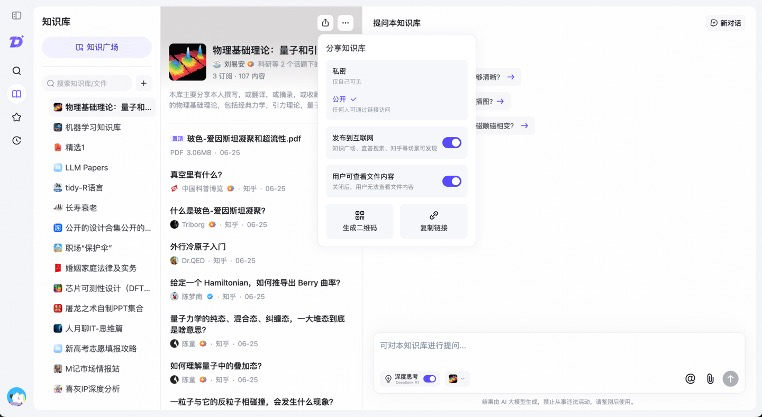Select the 公开的设计合集 knowledge base
Screen dimensions: 762x418
[103, 228]
